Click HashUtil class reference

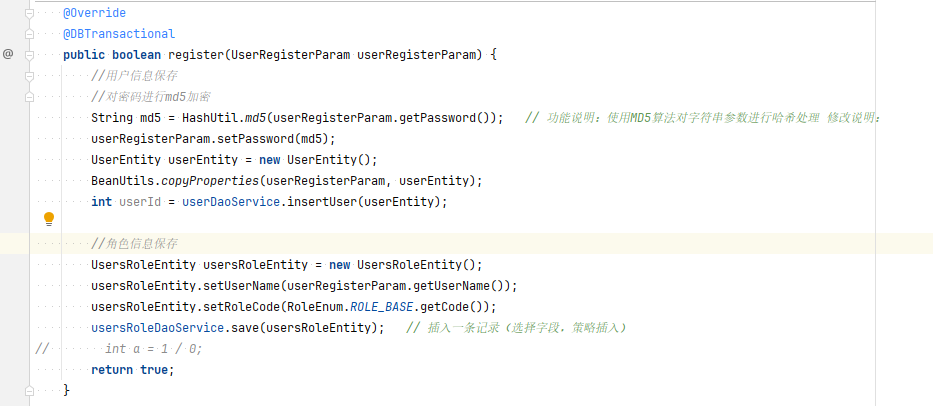click(210, 118)
